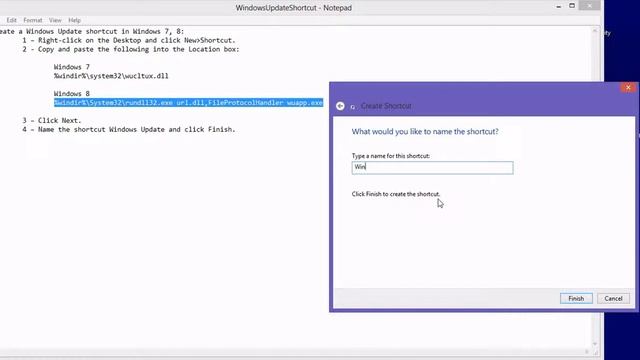The image size is (640, 360).
Task: Open Notepad's Help menu
Action: tap(74, 20)
